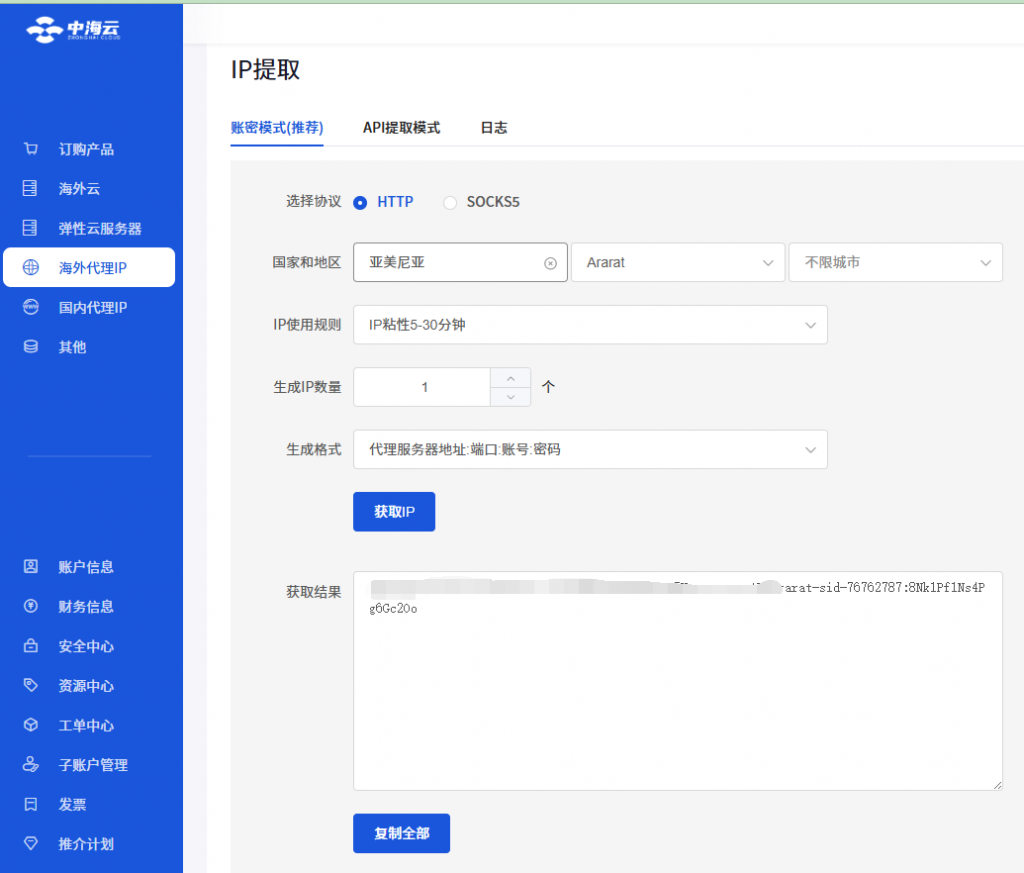Expand the 不限城市 city dropdown
This screenshot has height=873, width=1024.
coord(895,262)
